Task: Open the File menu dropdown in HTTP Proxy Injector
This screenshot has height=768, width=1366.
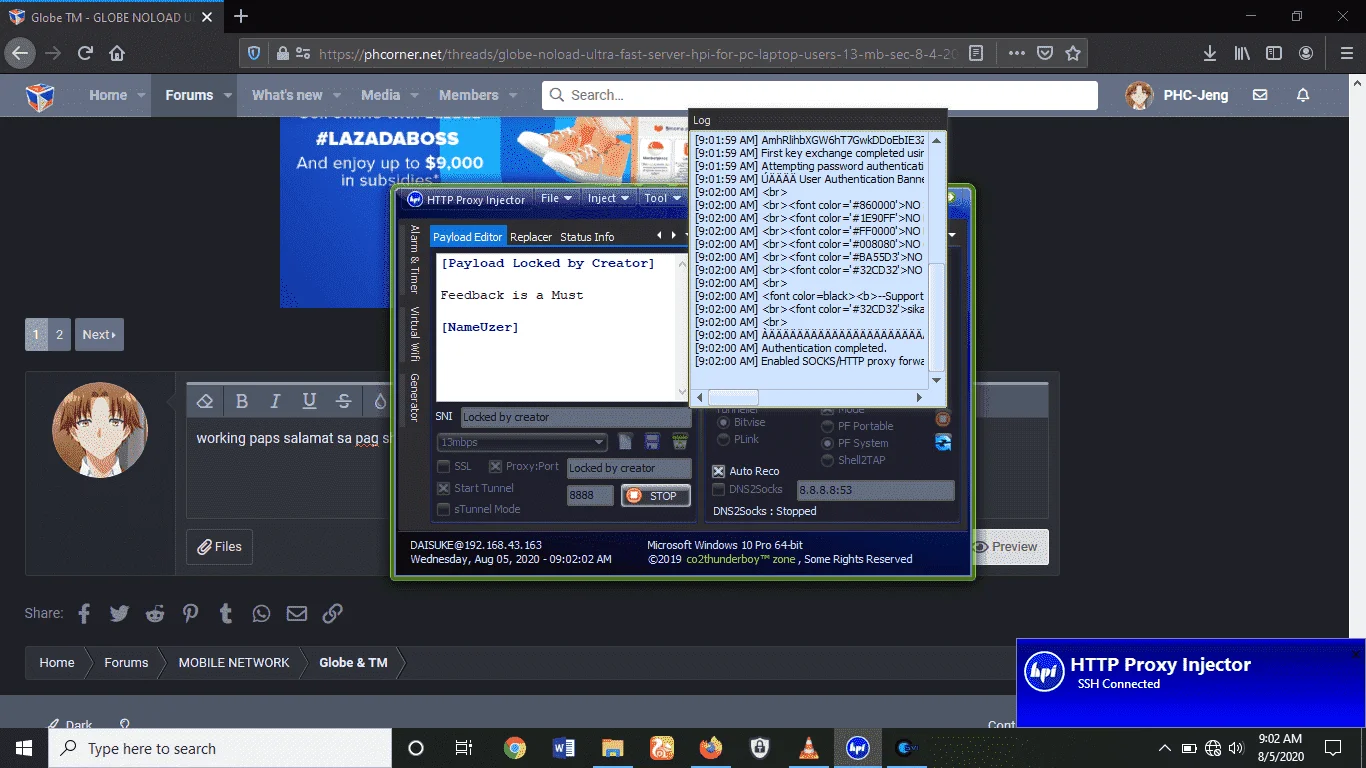Action: click(556, 198)
